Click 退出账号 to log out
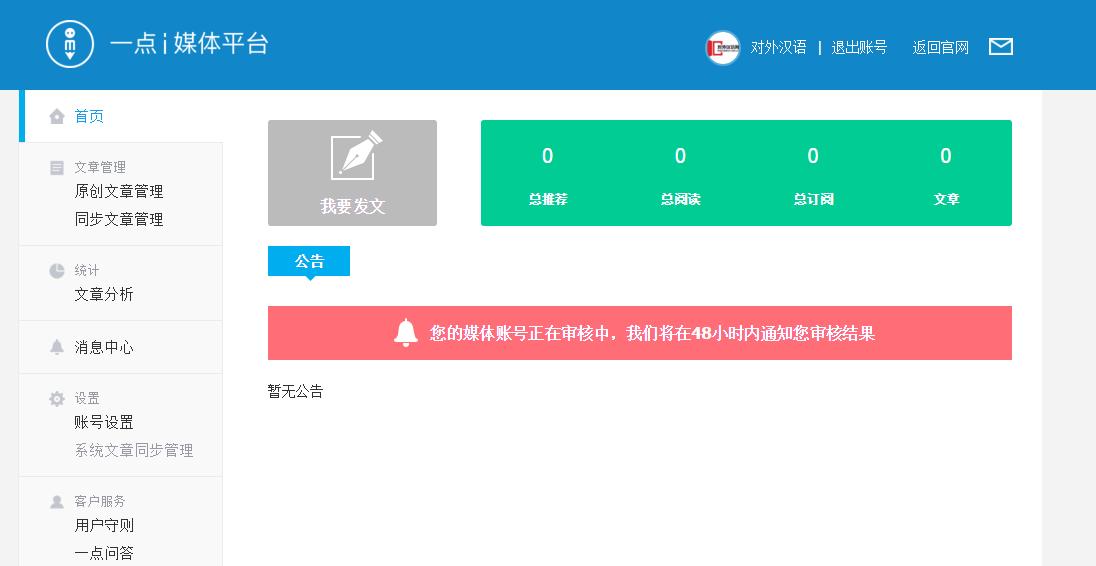The image size is (1096, 566). pyautogui.click(x=859, y=48)
